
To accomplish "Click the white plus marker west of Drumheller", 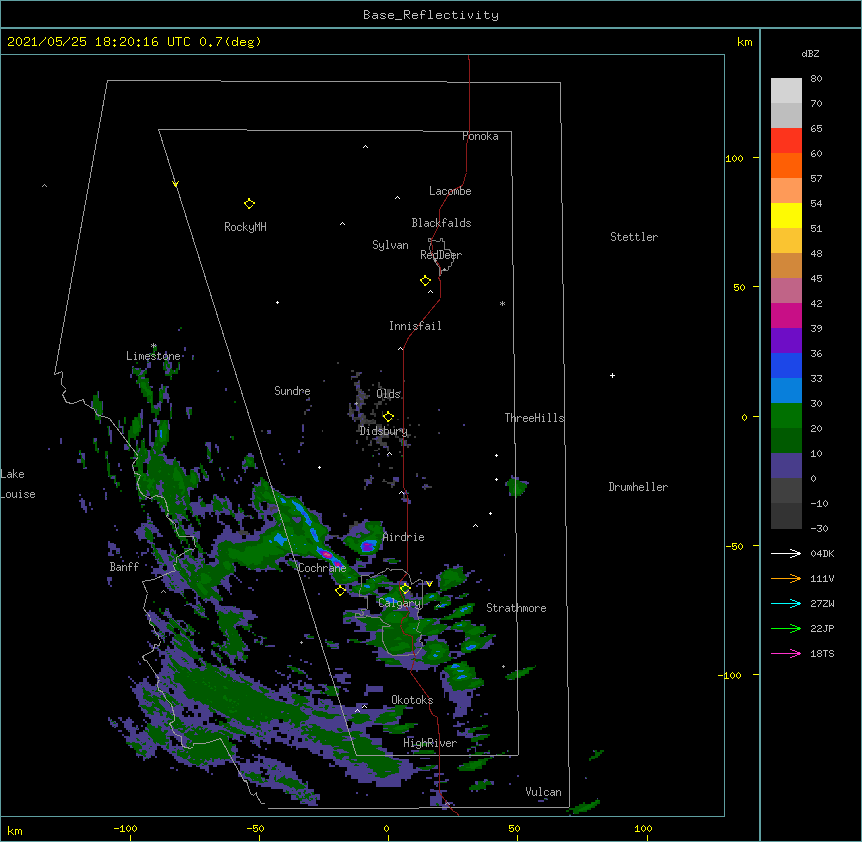I will click(x=612, y=375).
